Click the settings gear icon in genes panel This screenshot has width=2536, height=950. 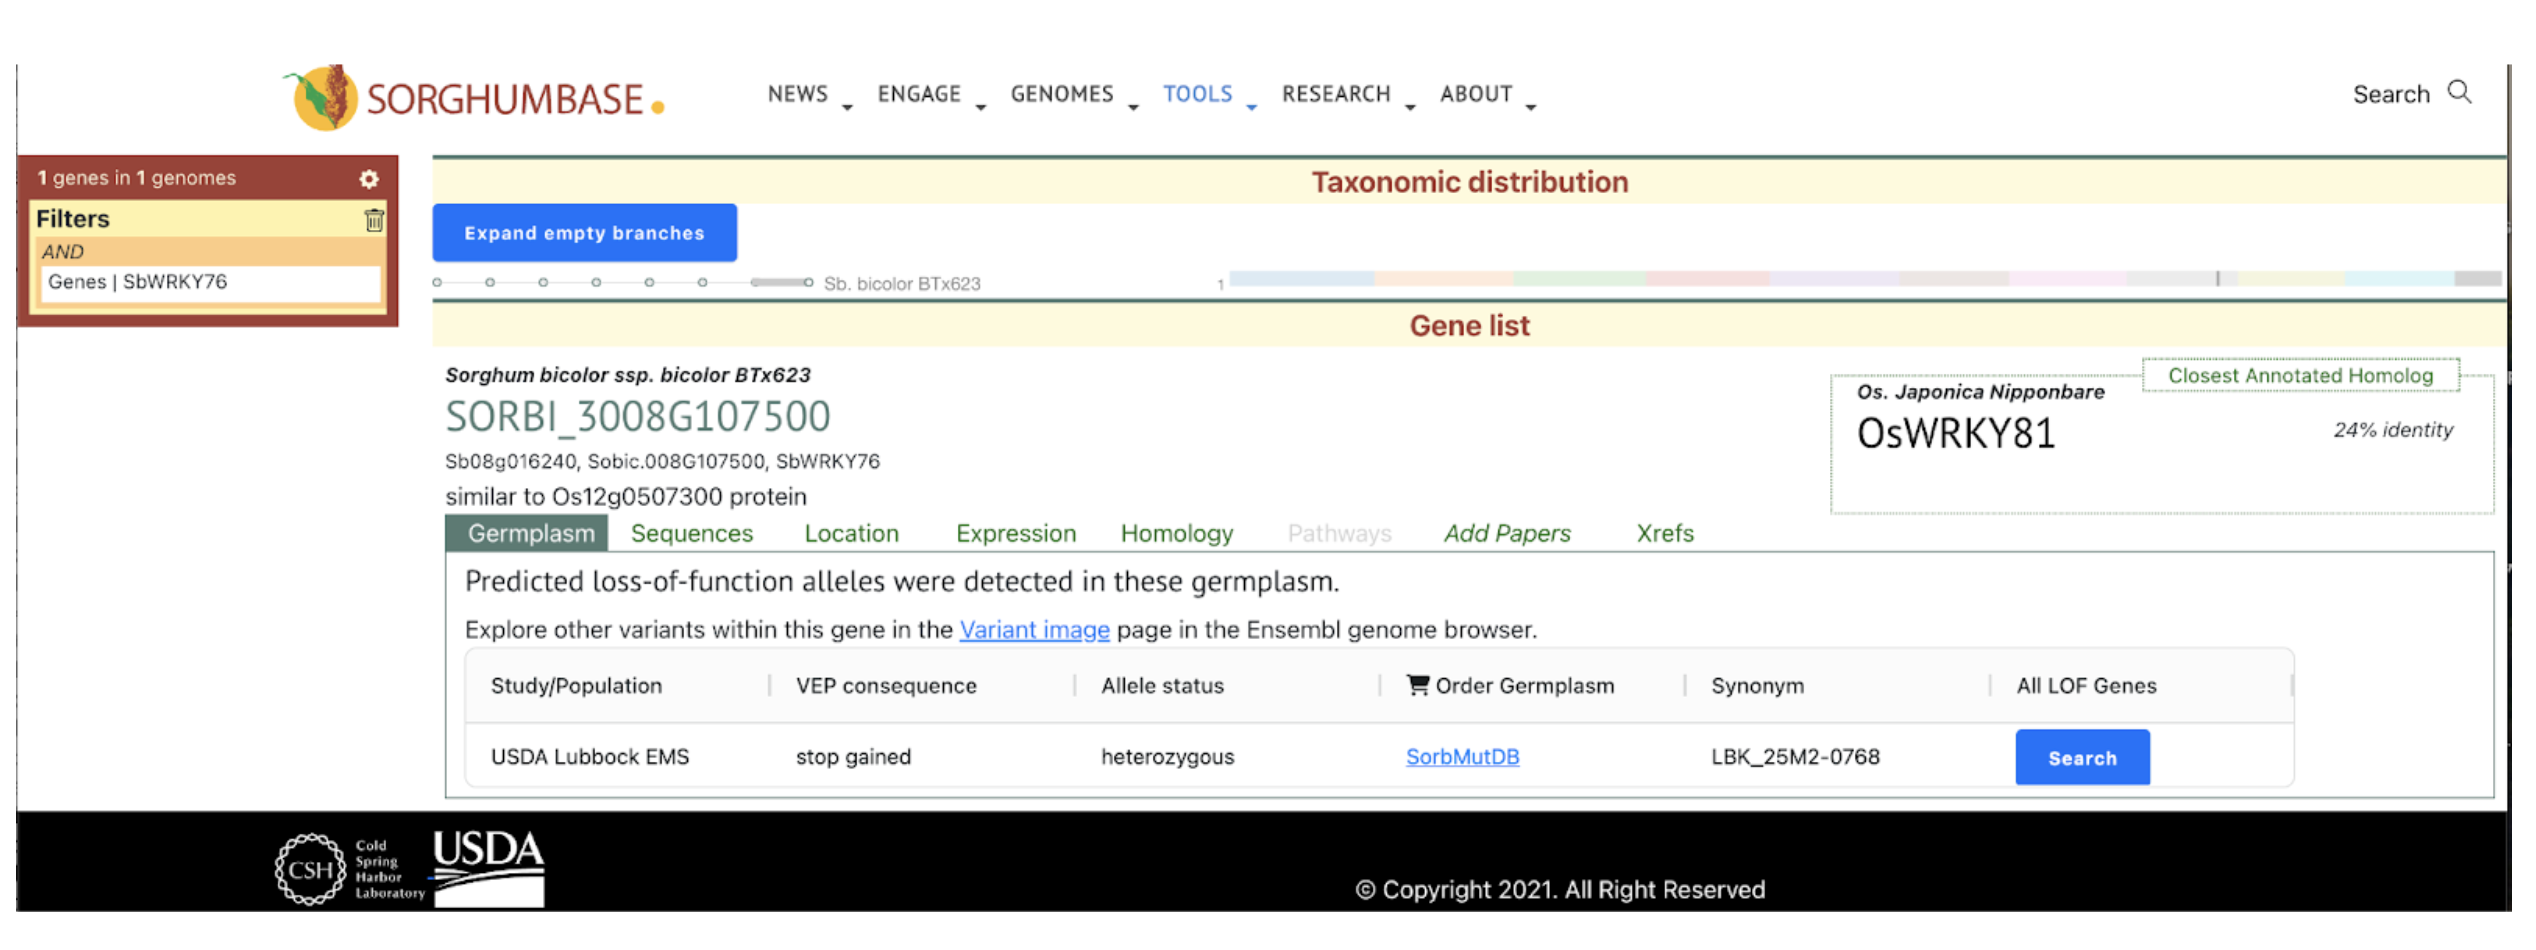(x=369, y=179)
